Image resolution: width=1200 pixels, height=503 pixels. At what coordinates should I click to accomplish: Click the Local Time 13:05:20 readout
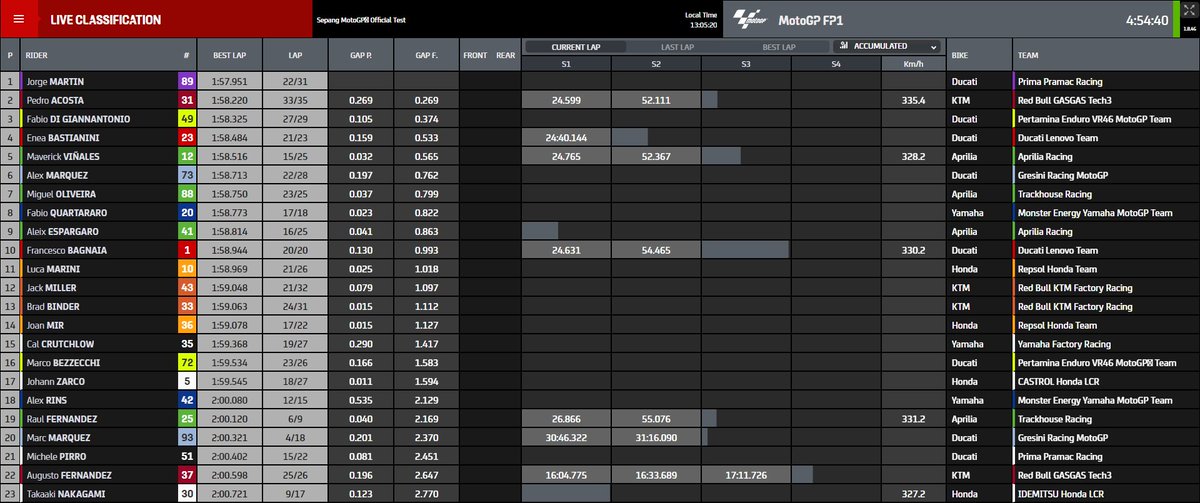[700, 20]
